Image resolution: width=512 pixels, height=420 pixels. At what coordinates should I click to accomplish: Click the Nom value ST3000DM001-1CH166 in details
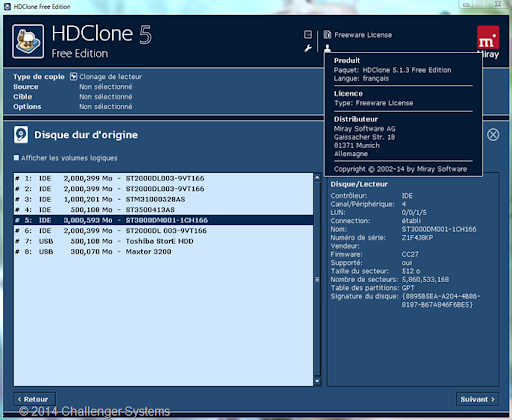(x=439, y=229)
